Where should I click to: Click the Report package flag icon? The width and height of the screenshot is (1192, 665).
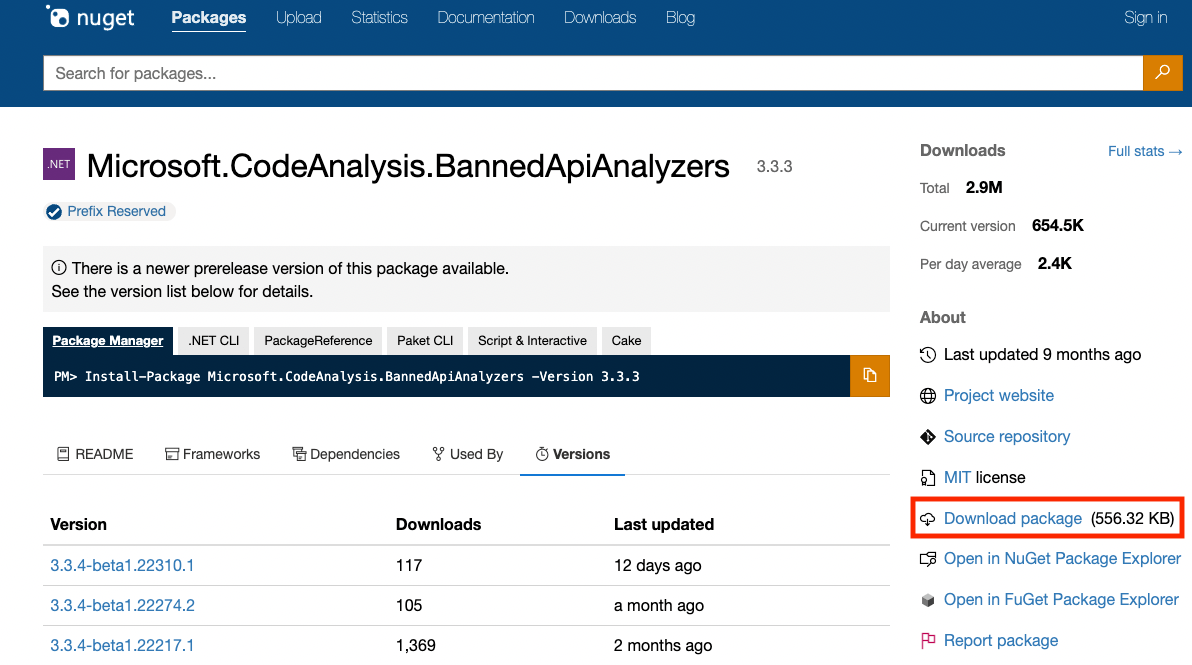coord(927,641)
